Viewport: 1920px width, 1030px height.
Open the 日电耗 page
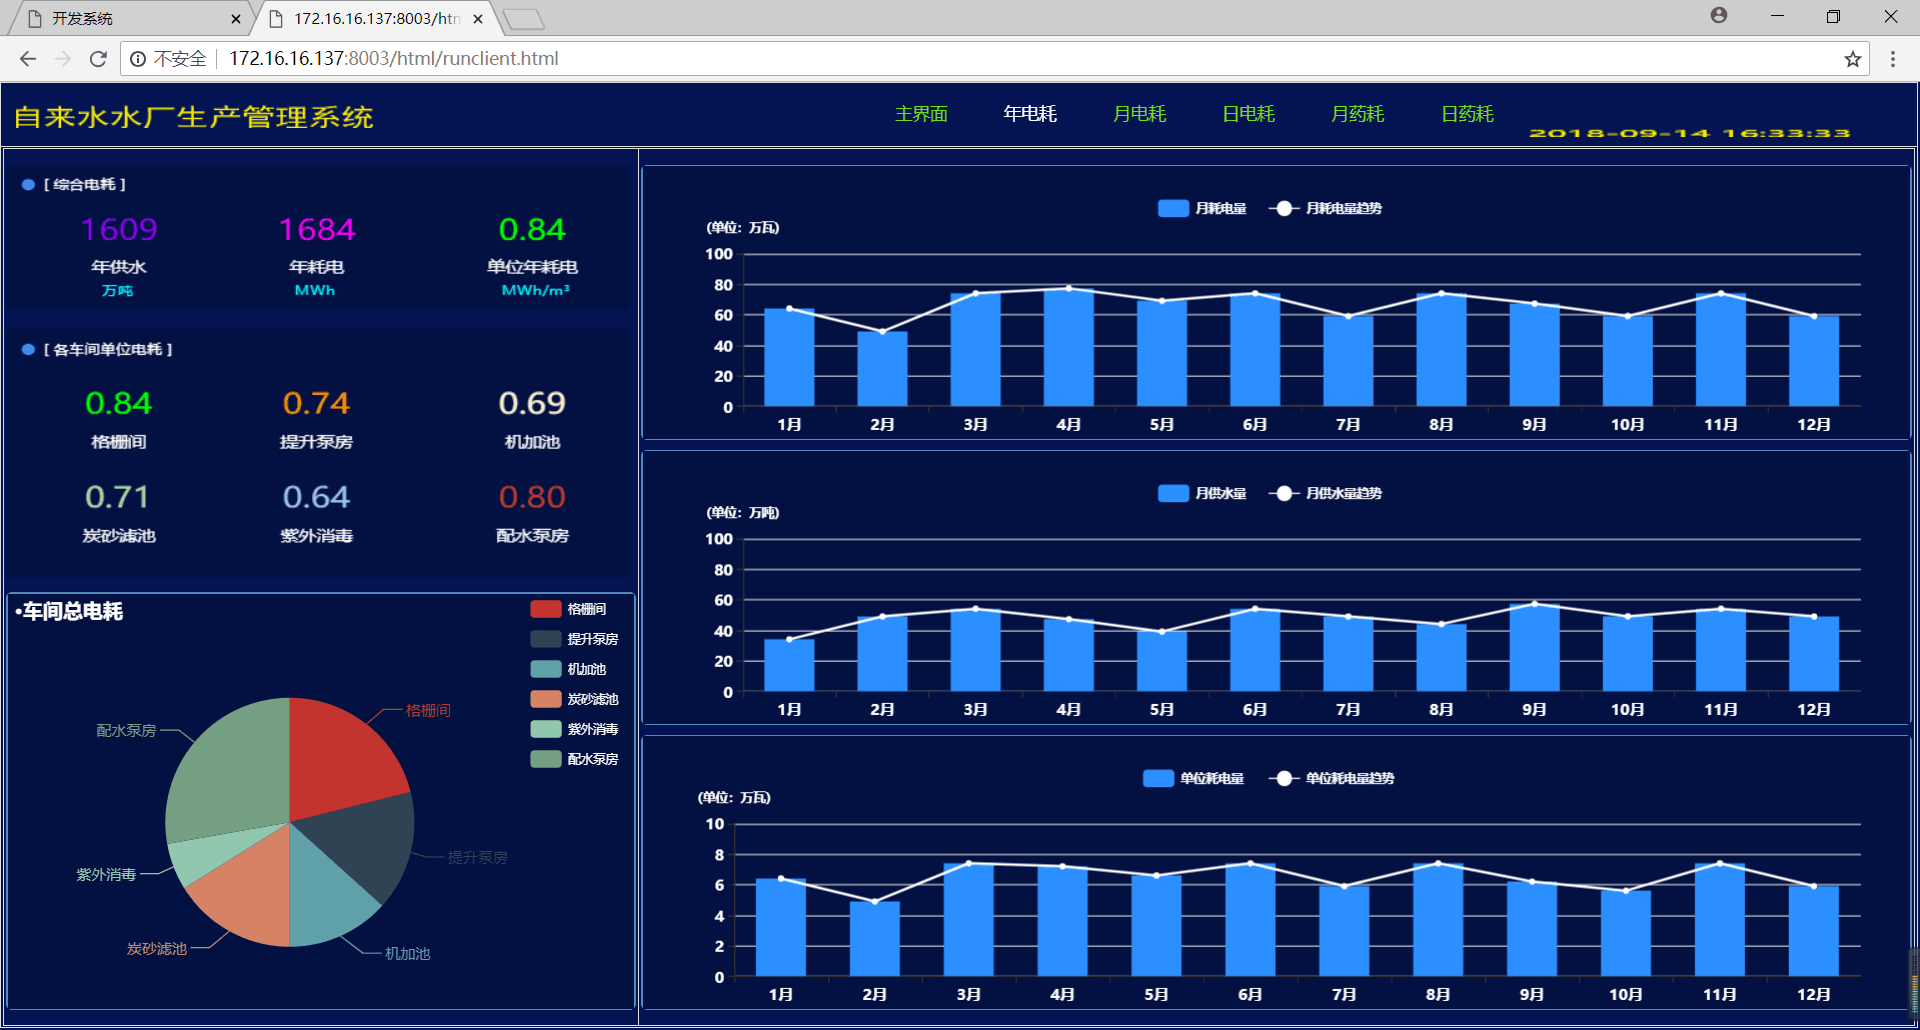(x=1249, y=114)
